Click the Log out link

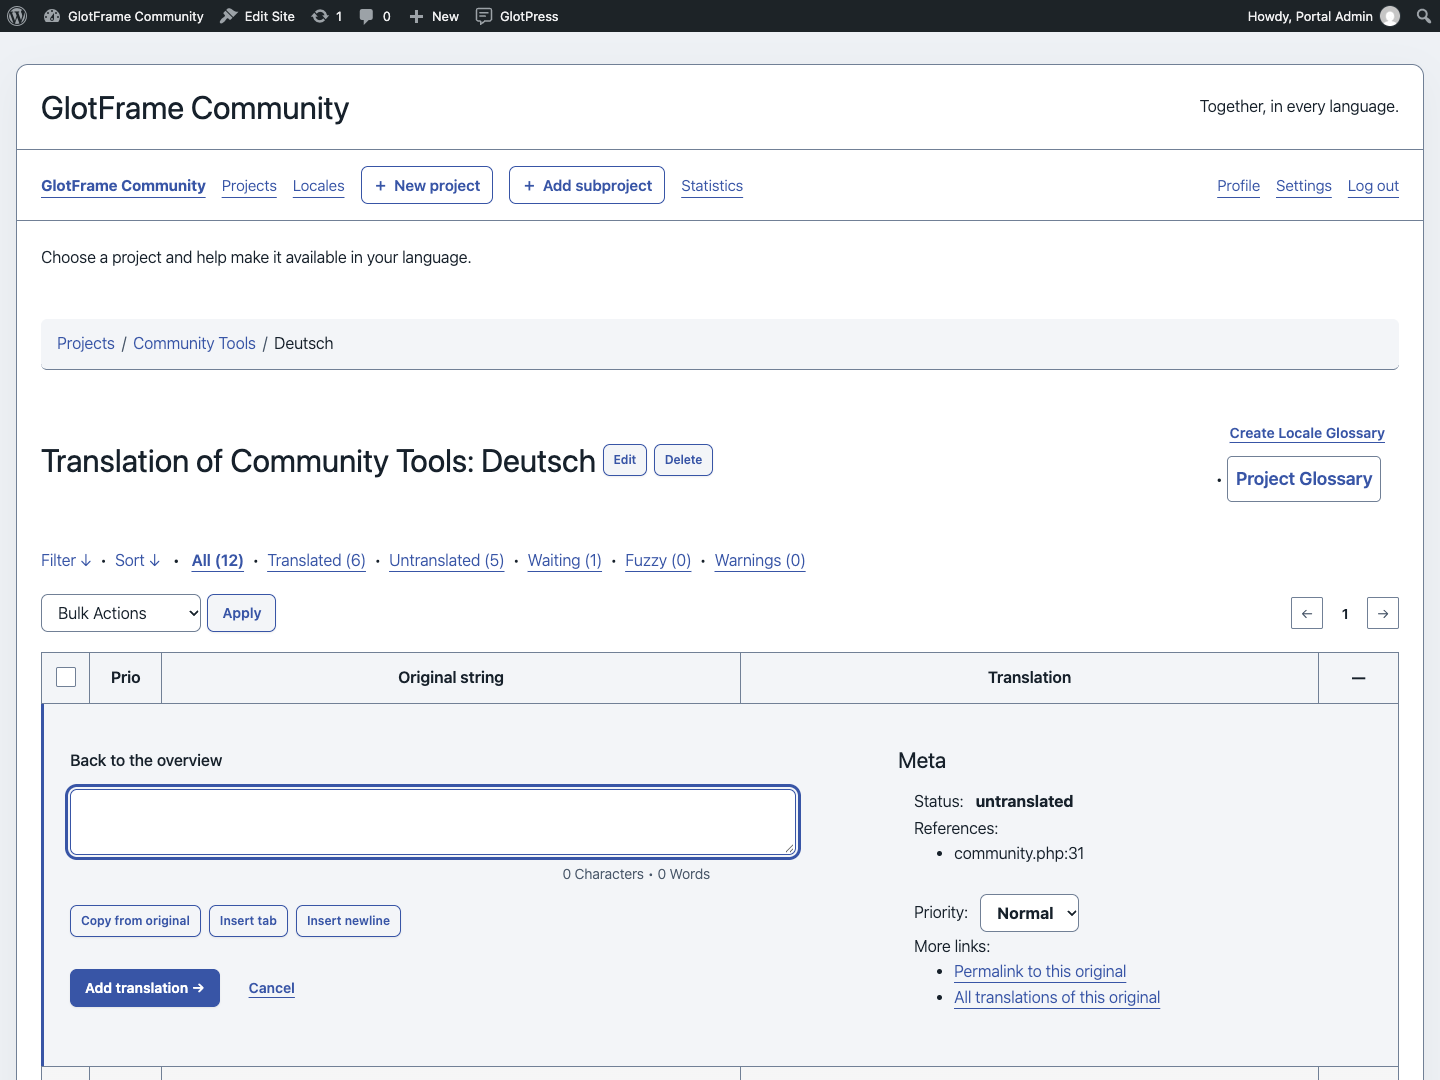point(1373,186)
